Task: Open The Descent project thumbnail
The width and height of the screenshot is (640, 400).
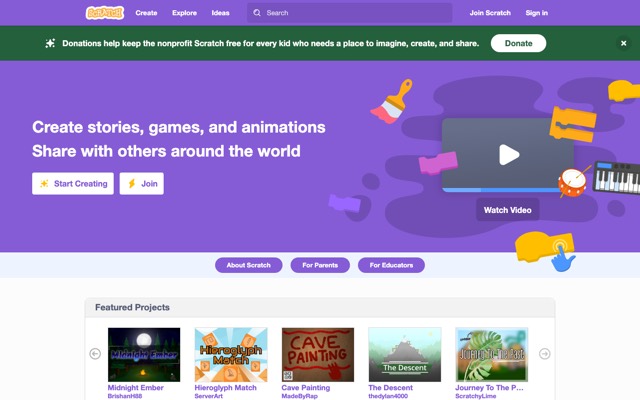Action: (x=405, y=355)
